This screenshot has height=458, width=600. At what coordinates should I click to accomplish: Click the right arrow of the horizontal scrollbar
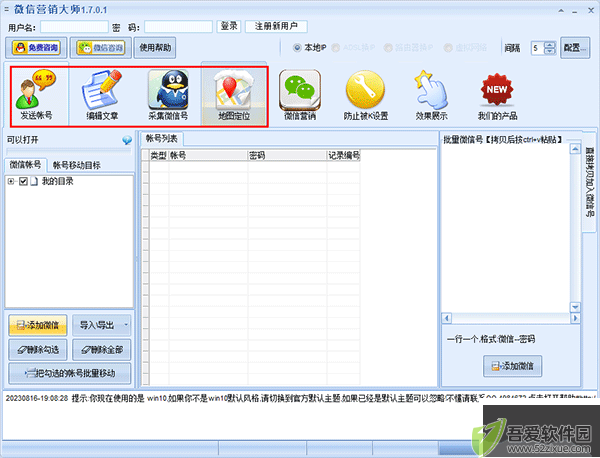pos(575,318)
